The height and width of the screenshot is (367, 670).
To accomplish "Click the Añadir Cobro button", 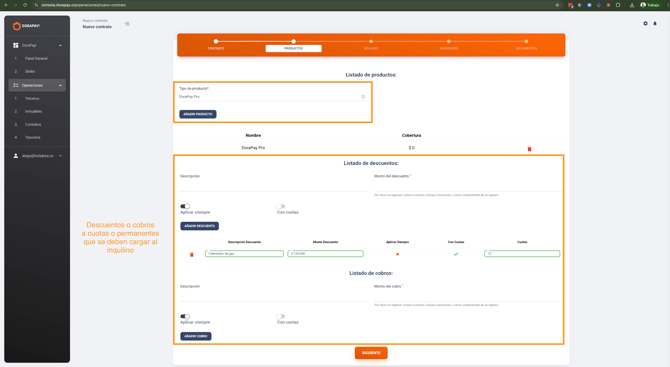I will tap(196, 336).
